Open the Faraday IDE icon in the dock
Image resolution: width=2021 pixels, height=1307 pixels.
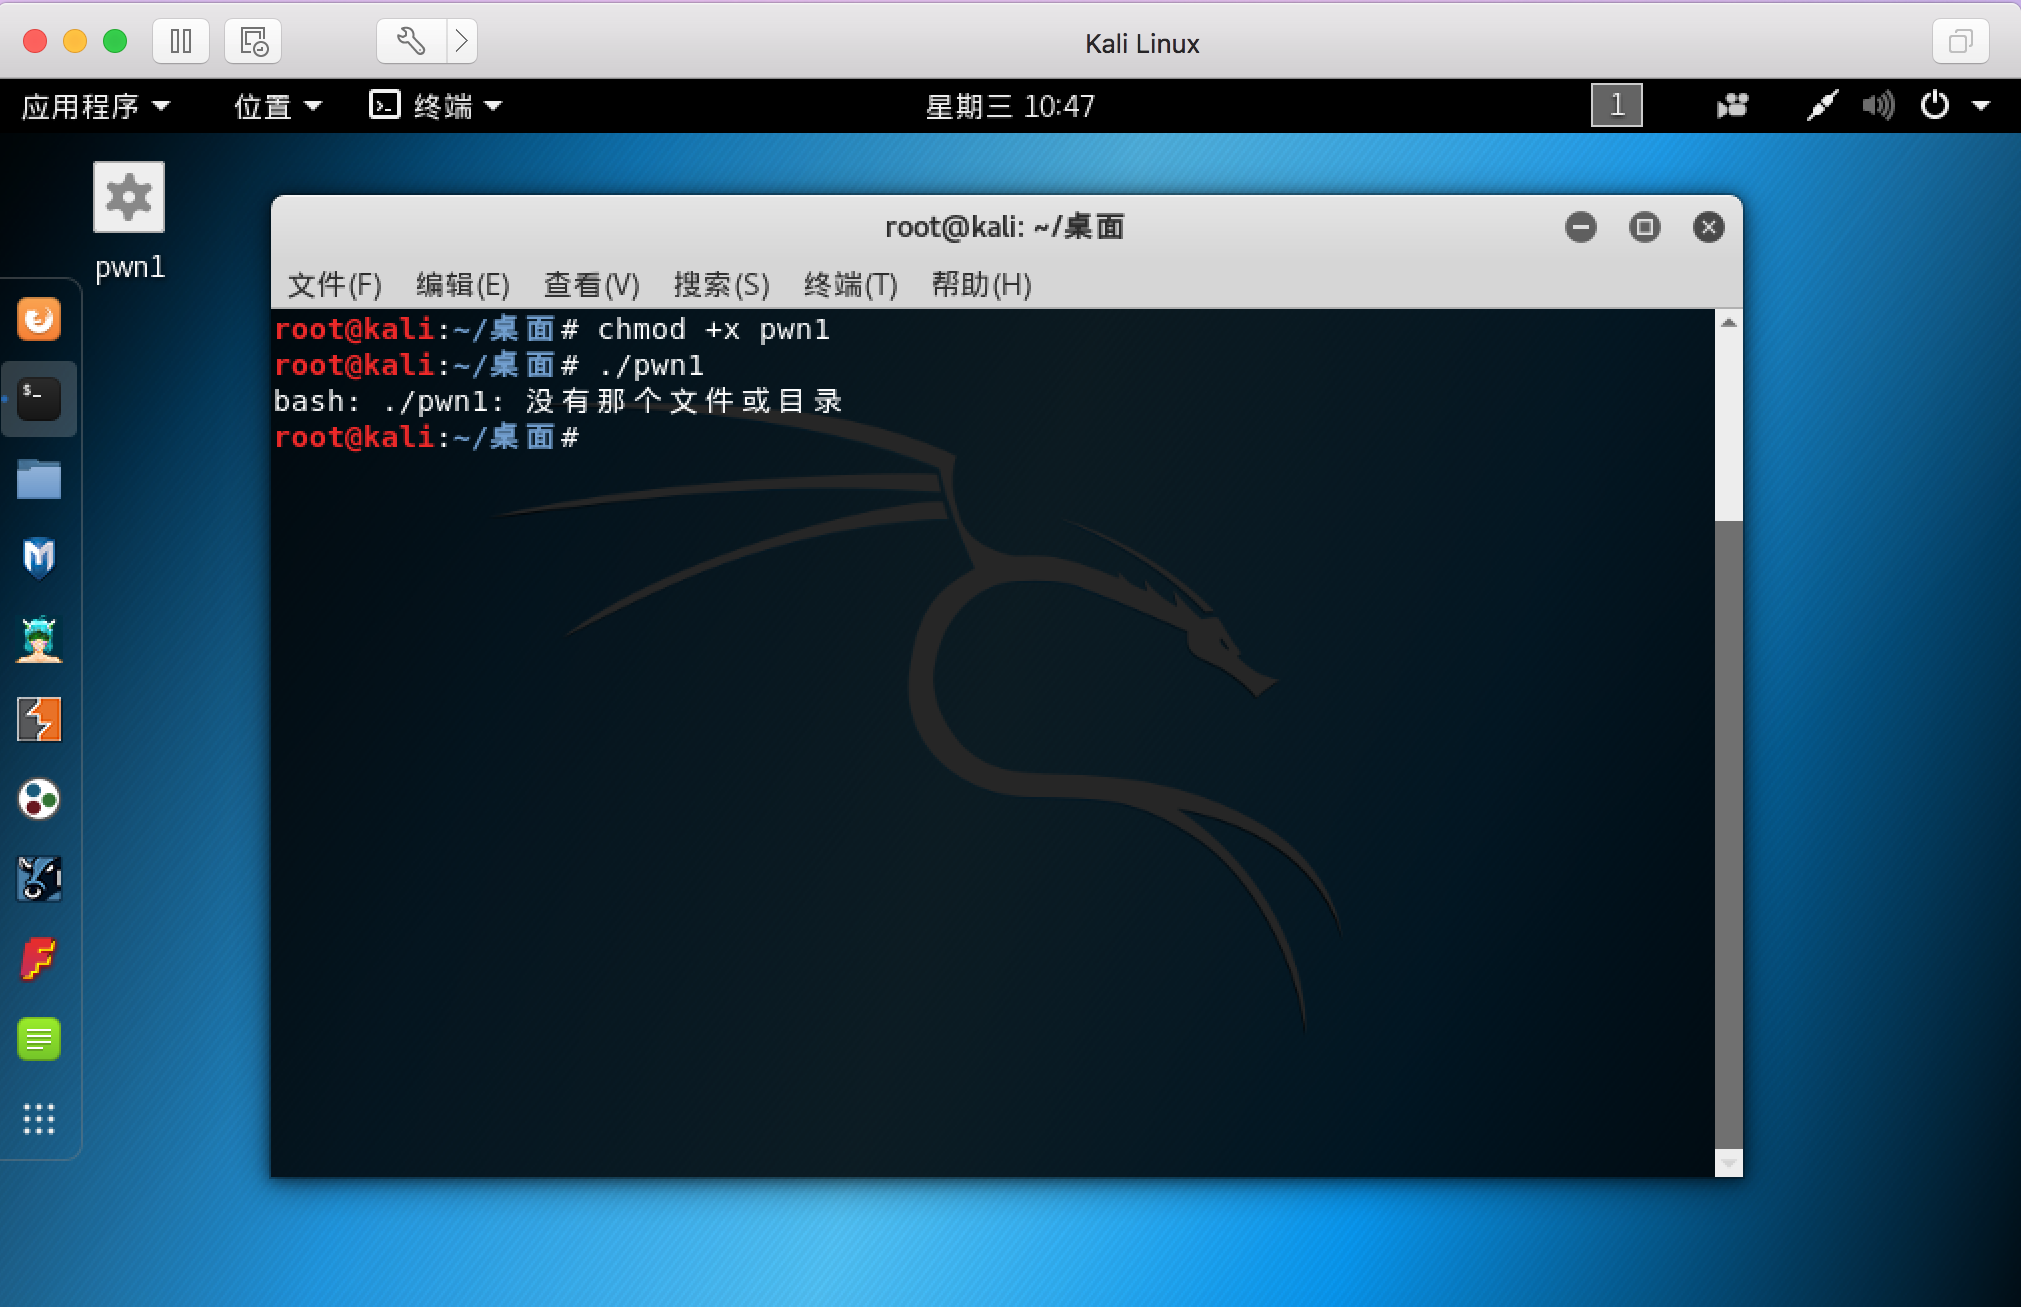(39, 959)
